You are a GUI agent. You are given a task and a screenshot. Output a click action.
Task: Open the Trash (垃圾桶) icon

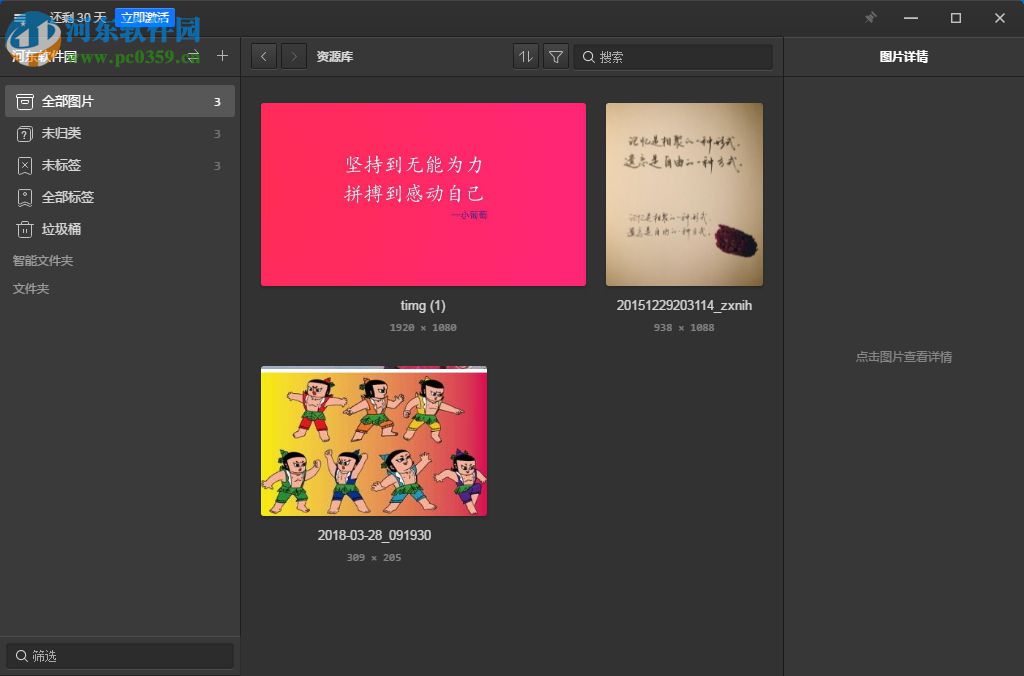coord(24,229)
